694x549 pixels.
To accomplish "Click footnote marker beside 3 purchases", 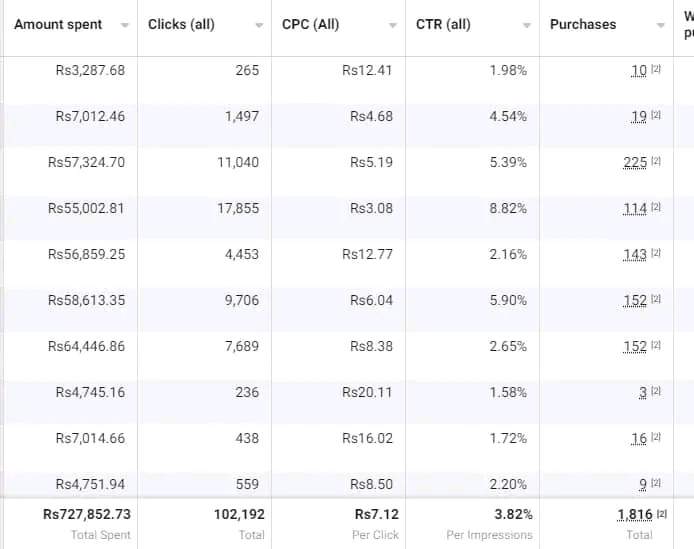I will point(656,392).
